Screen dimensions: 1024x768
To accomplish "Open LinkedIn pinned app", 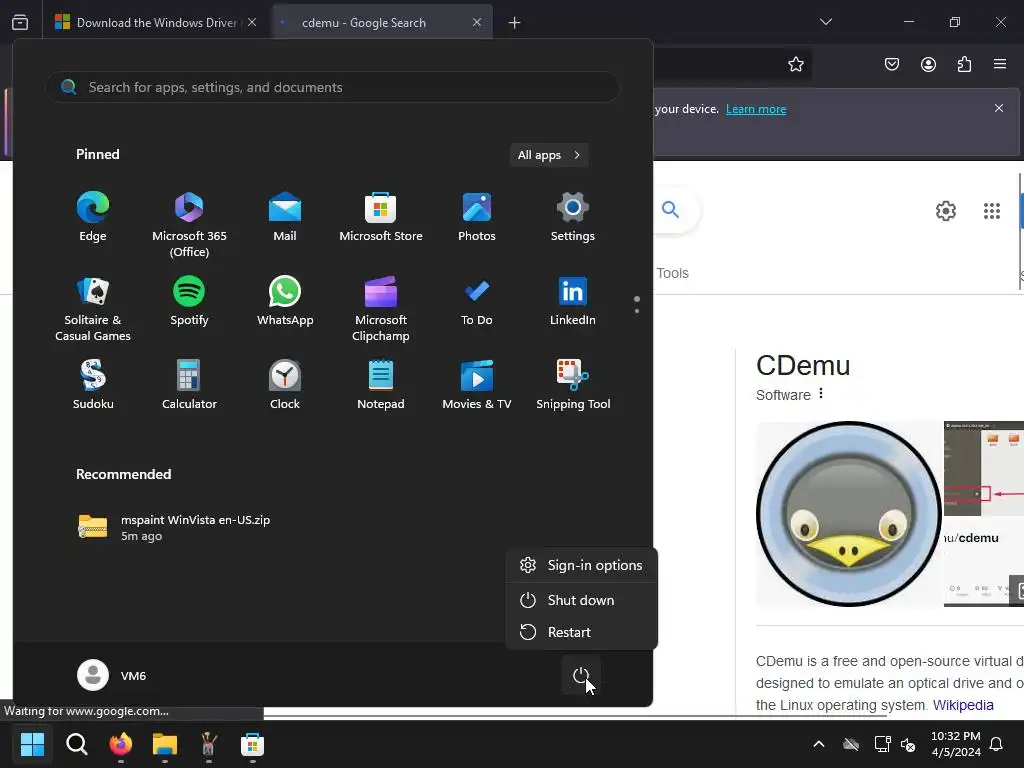I will [x=573, y=300].
